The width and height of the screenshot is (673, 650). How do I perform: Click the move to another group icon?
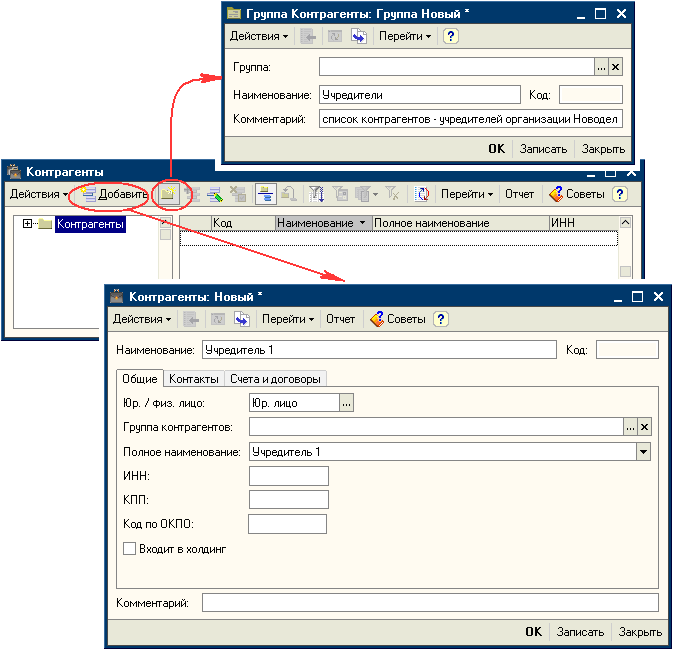tap(289, 194)
